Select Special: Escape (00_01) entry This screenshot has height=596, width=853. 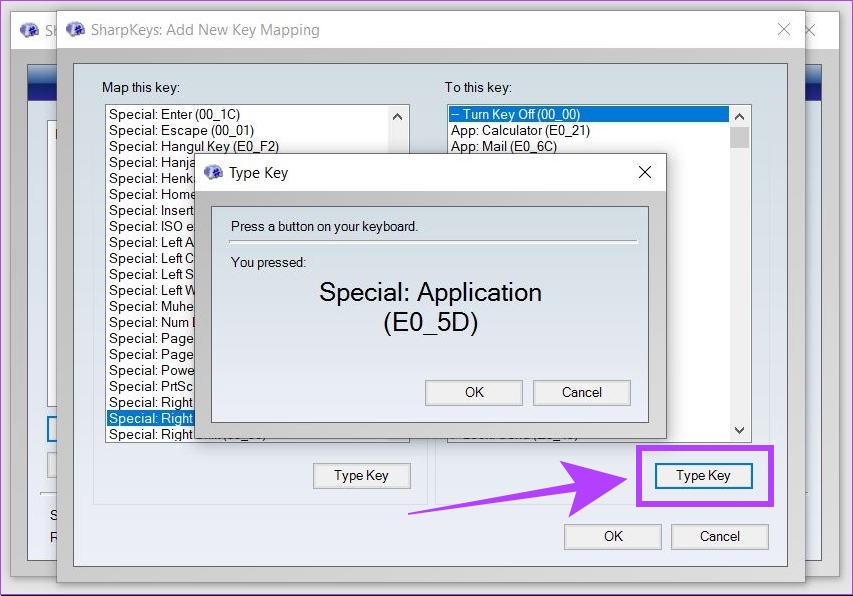[x=248, y=131]
